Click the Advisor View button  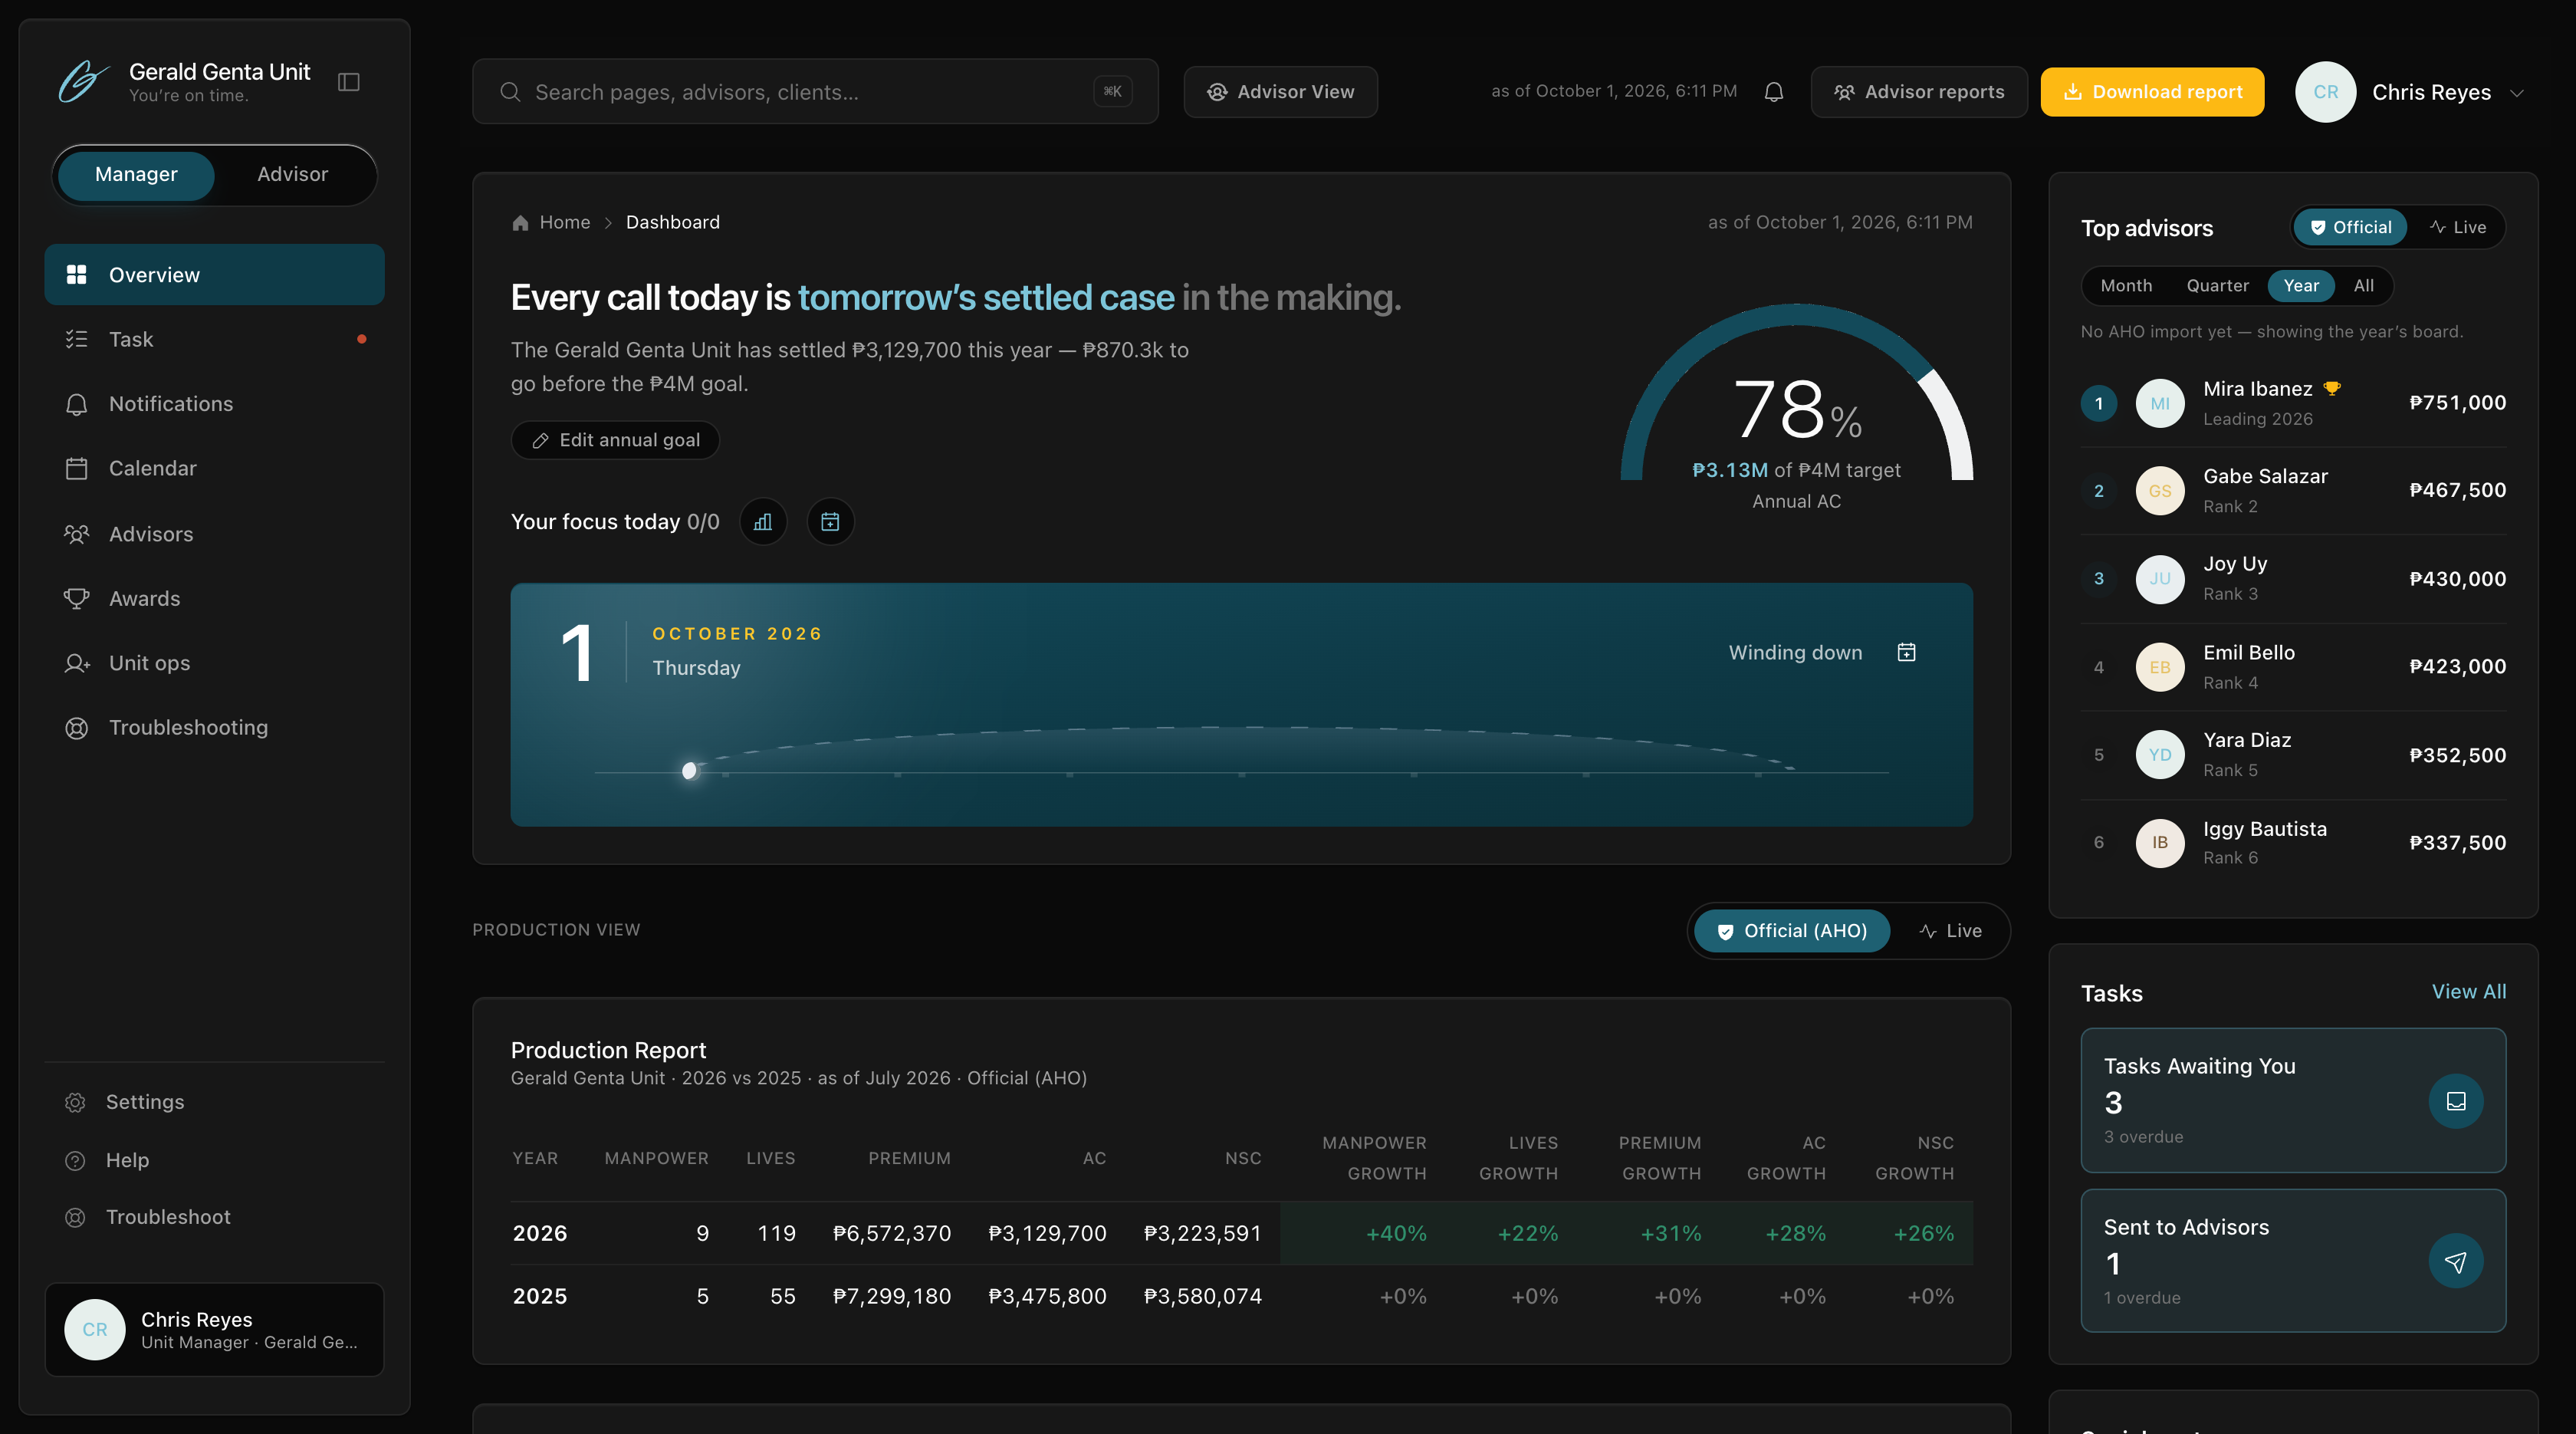point(1280,92)
